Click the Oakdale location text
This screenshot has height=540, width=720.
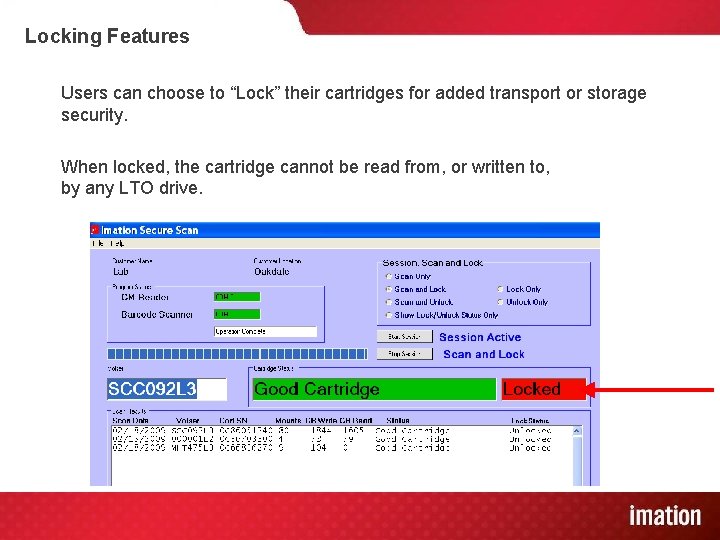tap(272, 271)
